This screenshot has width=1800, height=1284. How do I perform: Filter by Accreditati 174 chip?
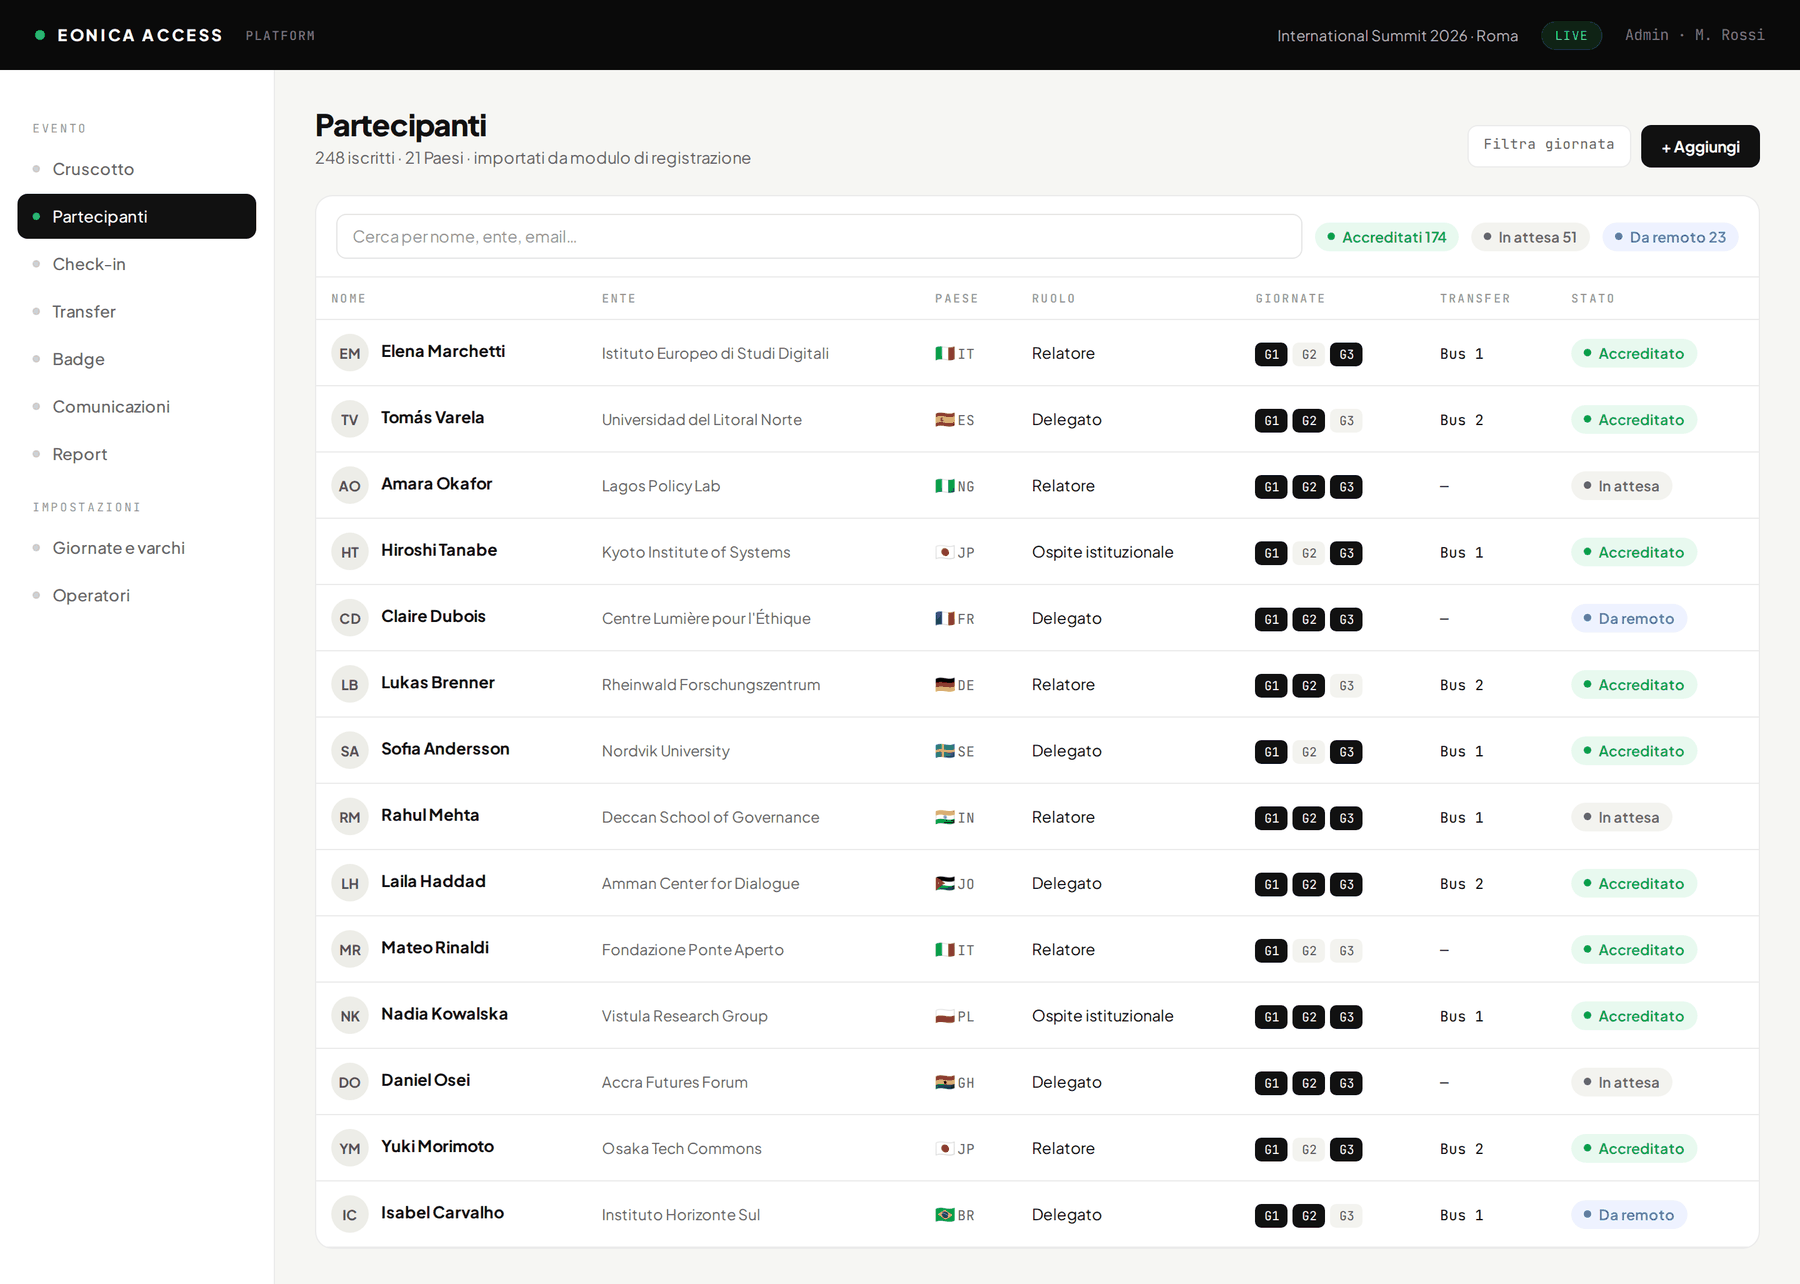(x=1387, y=237)
